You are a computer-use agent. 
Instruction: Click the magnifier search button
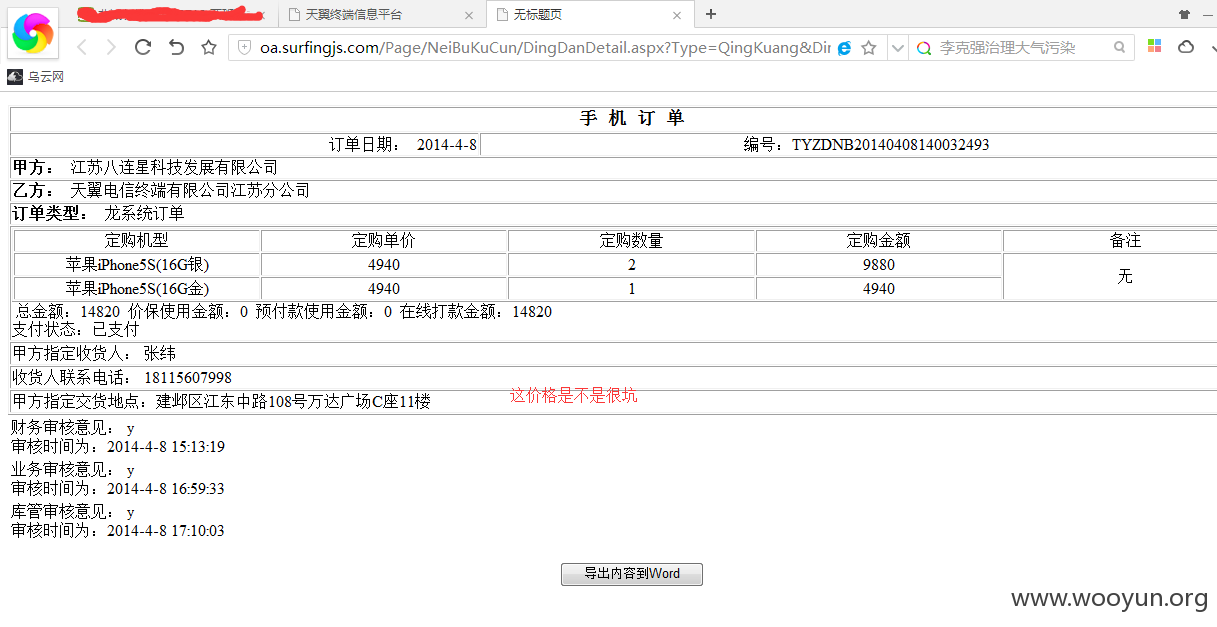click(x=1120, y=47)
